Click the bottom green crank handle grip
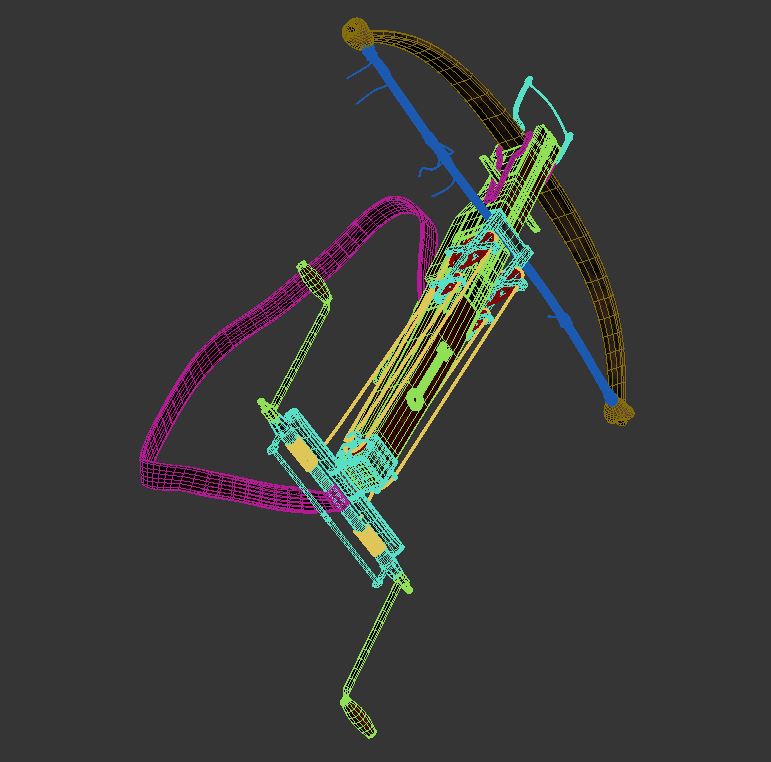Screen dimensions: 771x762 click(359, 717)
